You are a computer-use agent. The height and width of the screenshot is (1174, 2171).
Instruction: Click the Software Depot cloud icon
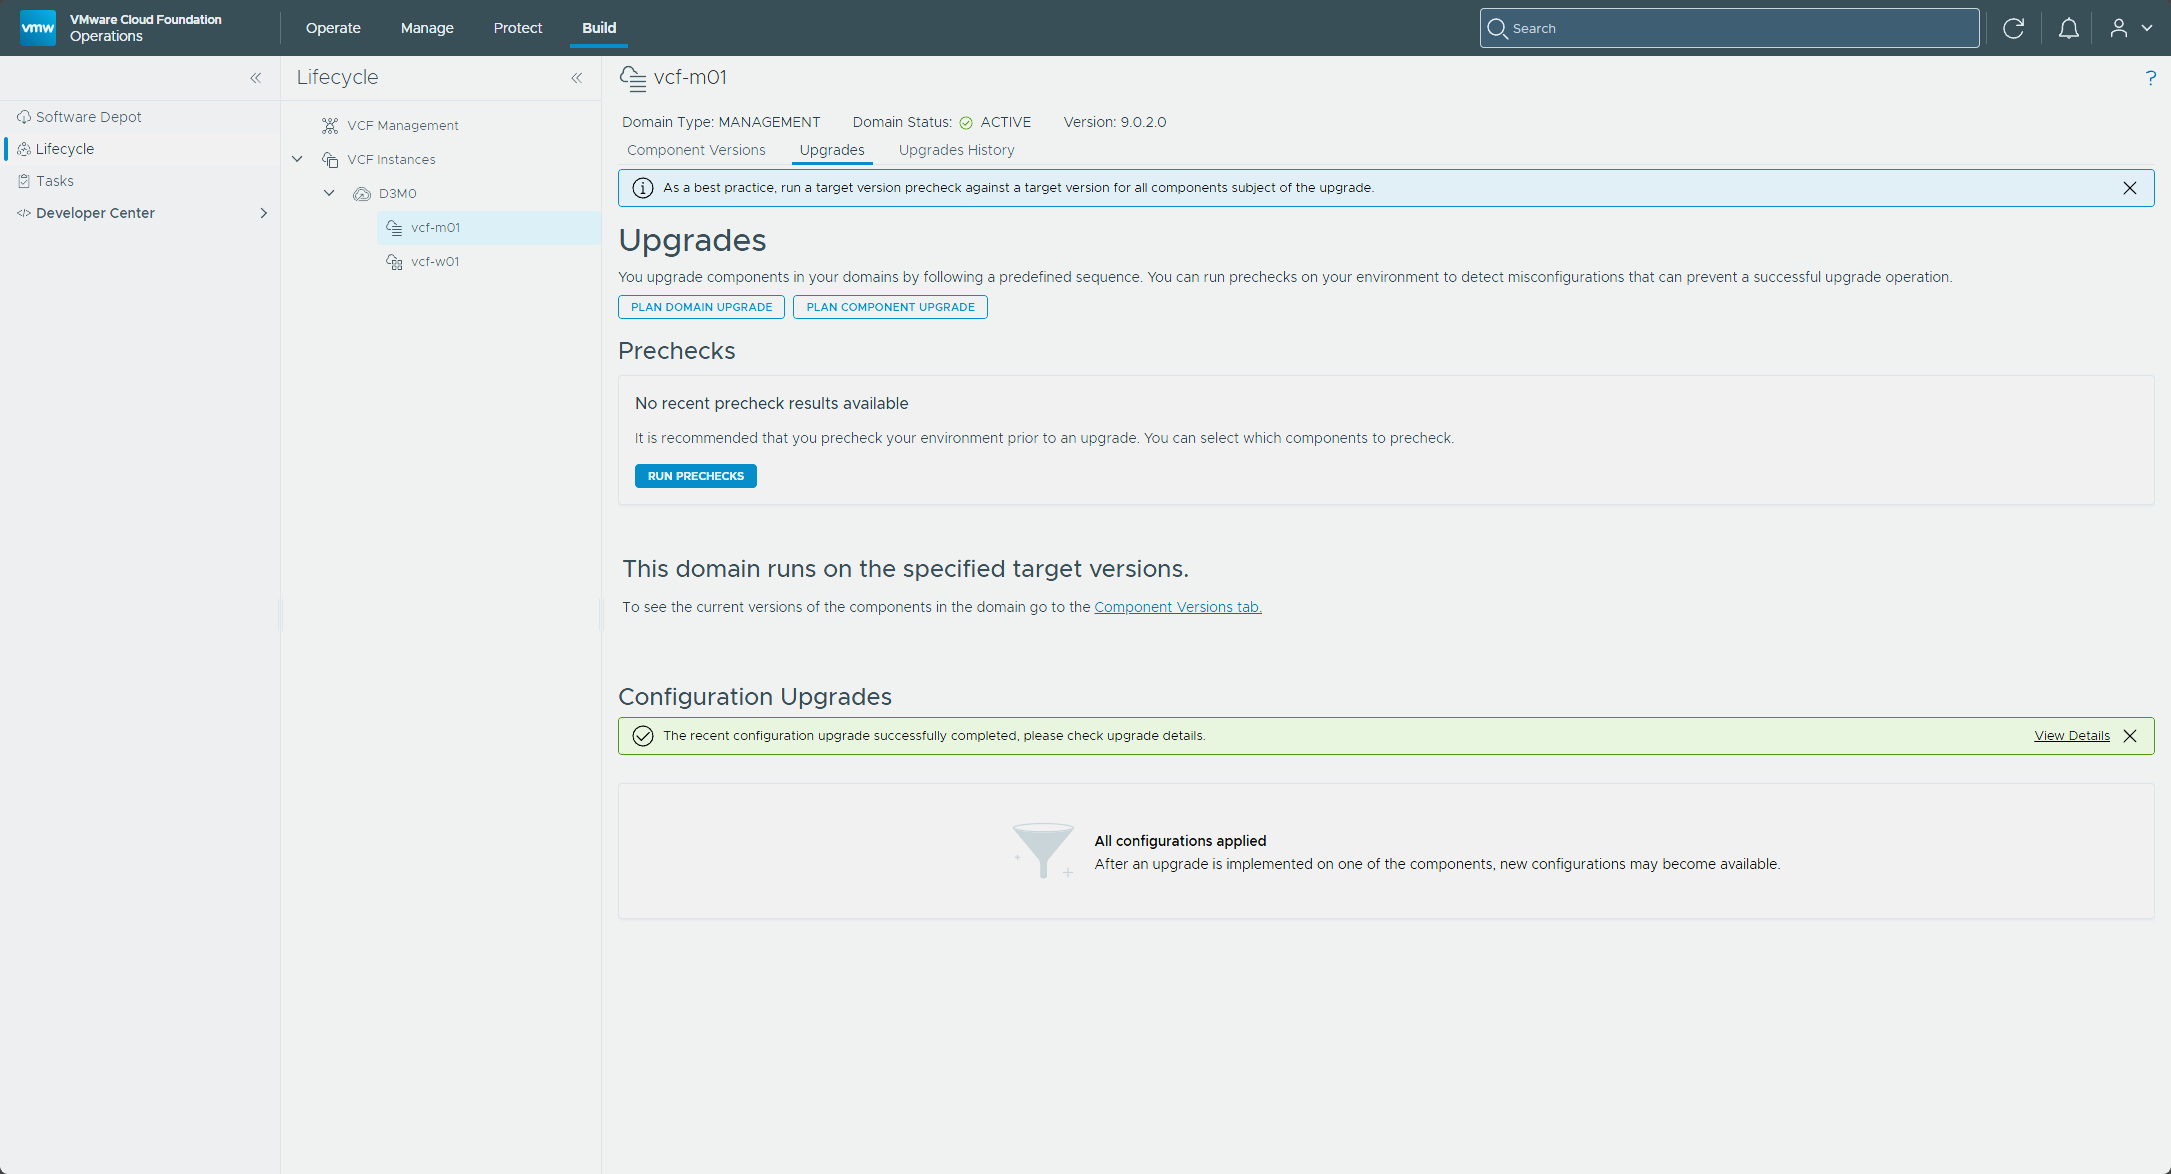point(24,117)
